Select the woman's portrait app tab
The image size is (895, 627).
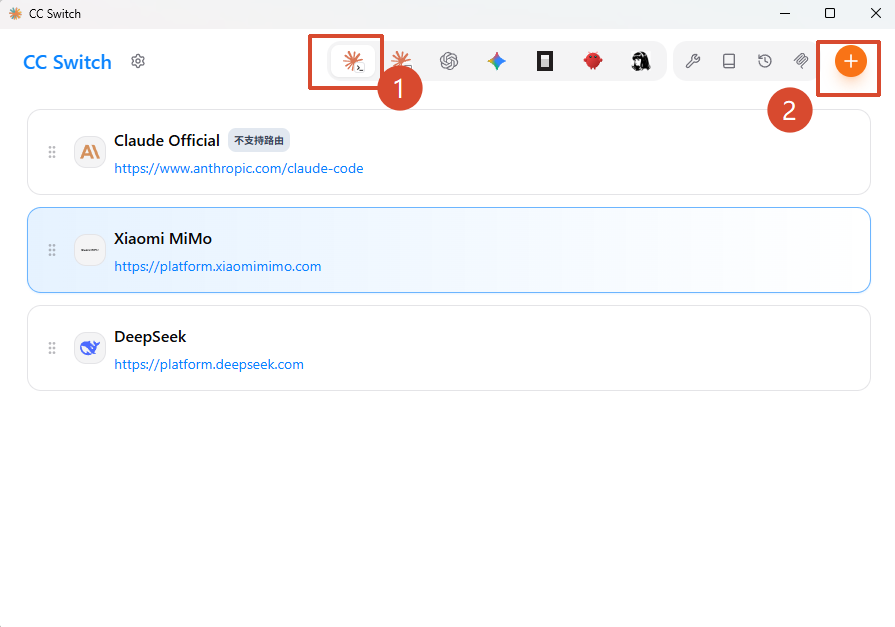click(x=641, y=61)
